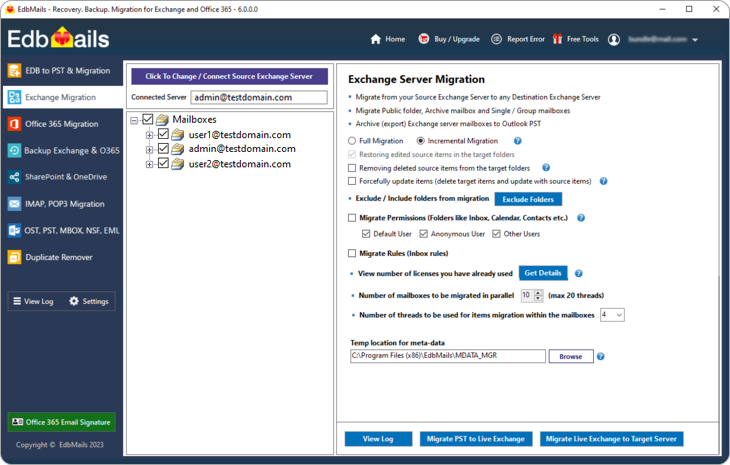Click the Home house icon
This screenshot has height=465, width=730.
click(376, 39)
